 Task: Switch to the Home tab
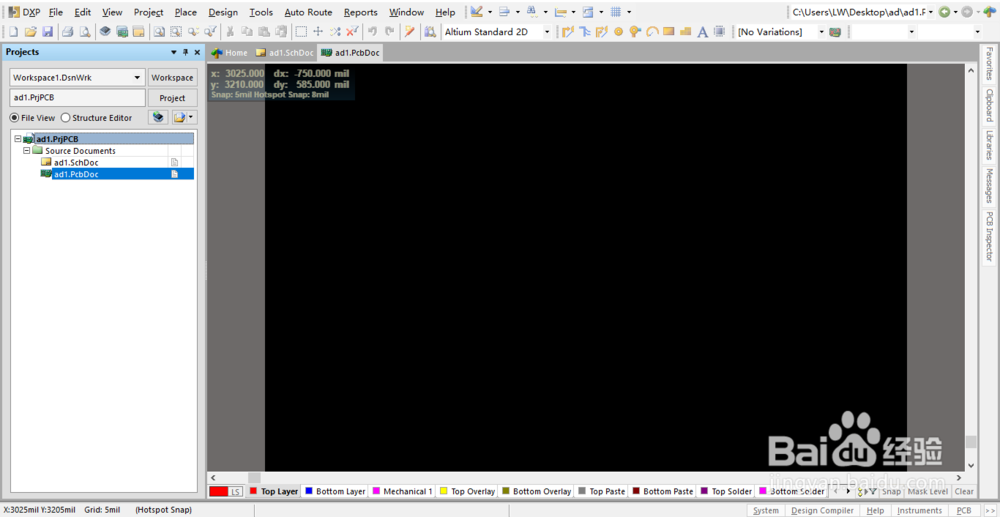coord(230,53)
